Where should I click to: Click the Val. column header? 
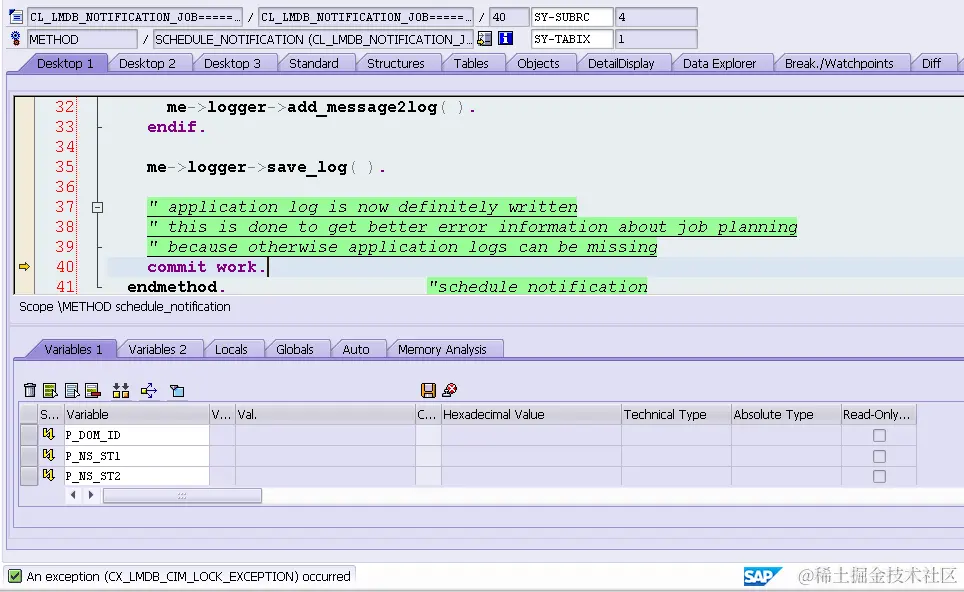[325, 414]
